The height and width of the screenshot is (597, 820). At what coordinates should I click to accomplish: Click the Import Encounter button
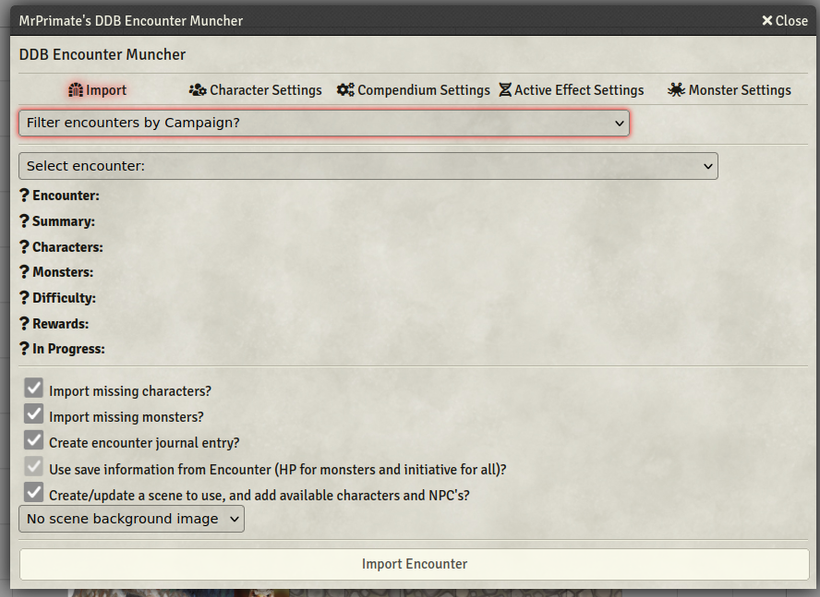(x=414, y=564)
